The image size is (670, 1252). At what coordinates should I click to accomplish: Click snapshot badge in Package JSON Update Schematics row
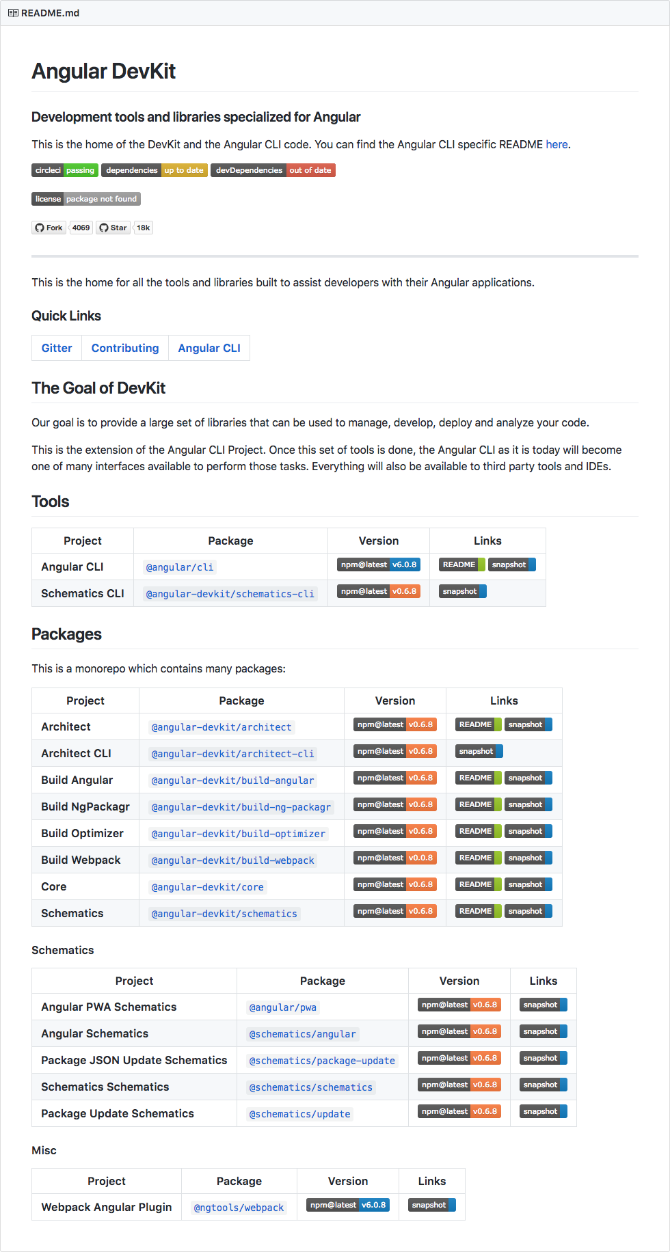click(543, 1058)
